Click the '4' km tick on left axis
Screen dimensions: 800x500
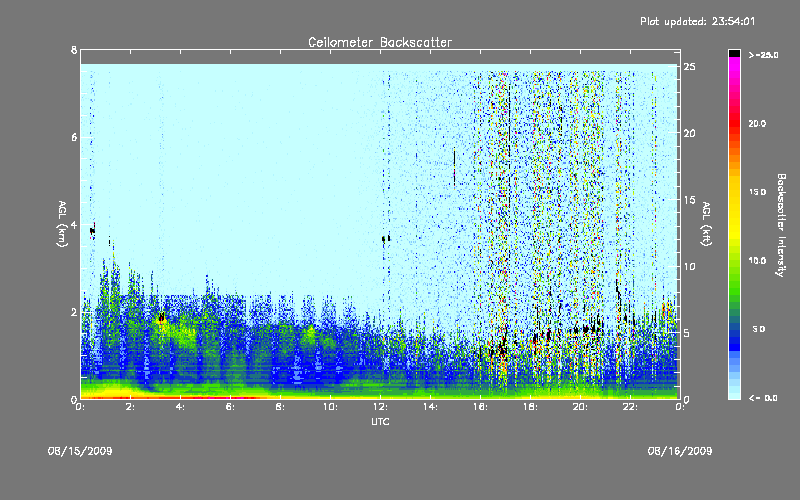coord(74,225)
